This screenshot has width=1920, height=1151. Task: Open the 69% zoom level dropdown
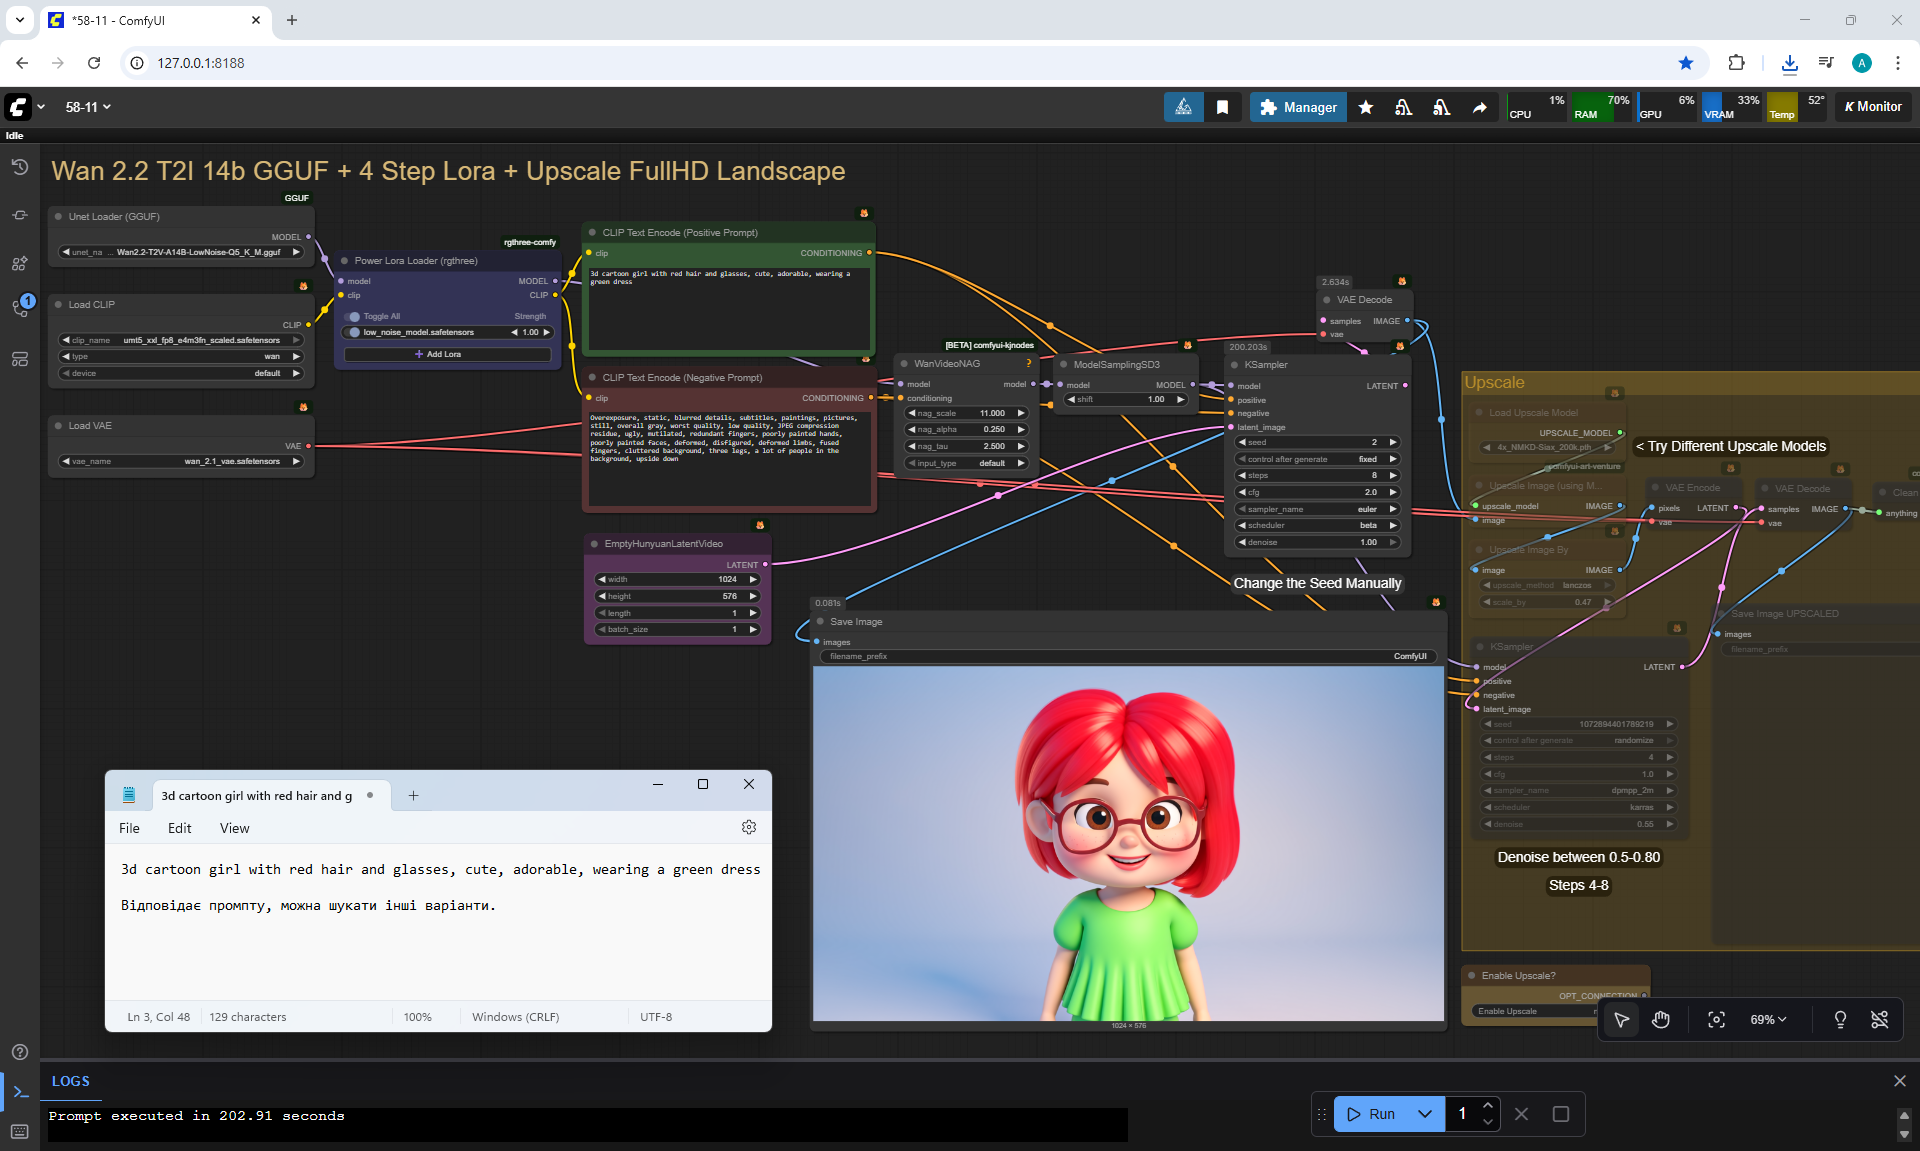pyautogui.click(x=1767, y=1019)
